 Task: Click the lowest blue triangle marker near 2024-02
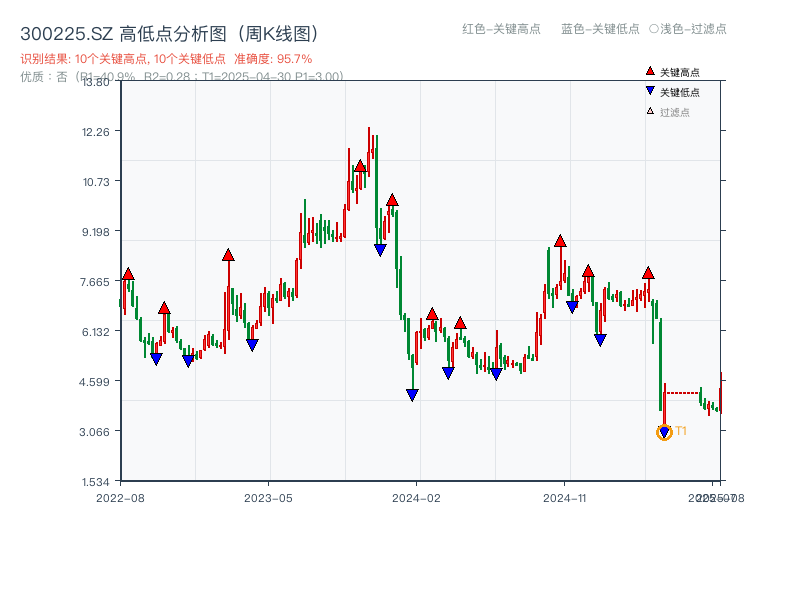412,394
